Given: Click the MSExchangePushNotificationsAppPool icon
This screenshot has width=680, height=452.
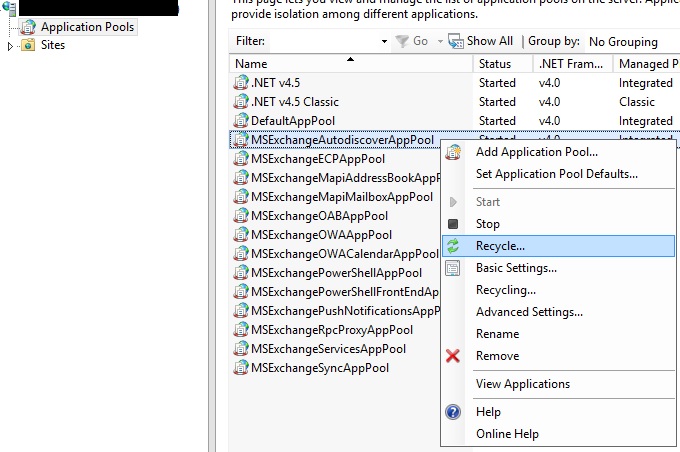Looking at the screenshot, I should click(x=241, y=311).
